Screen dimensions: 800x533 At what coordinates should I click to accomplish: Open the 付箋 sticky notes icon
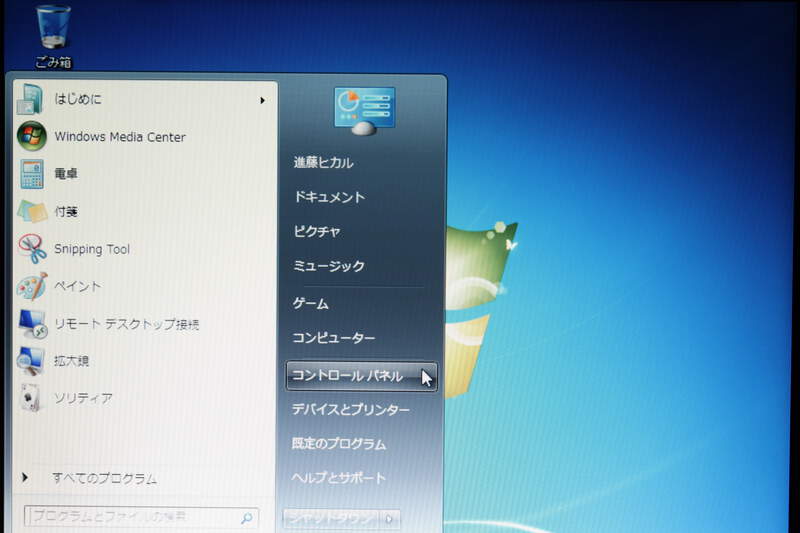click(x=32, y=211)
